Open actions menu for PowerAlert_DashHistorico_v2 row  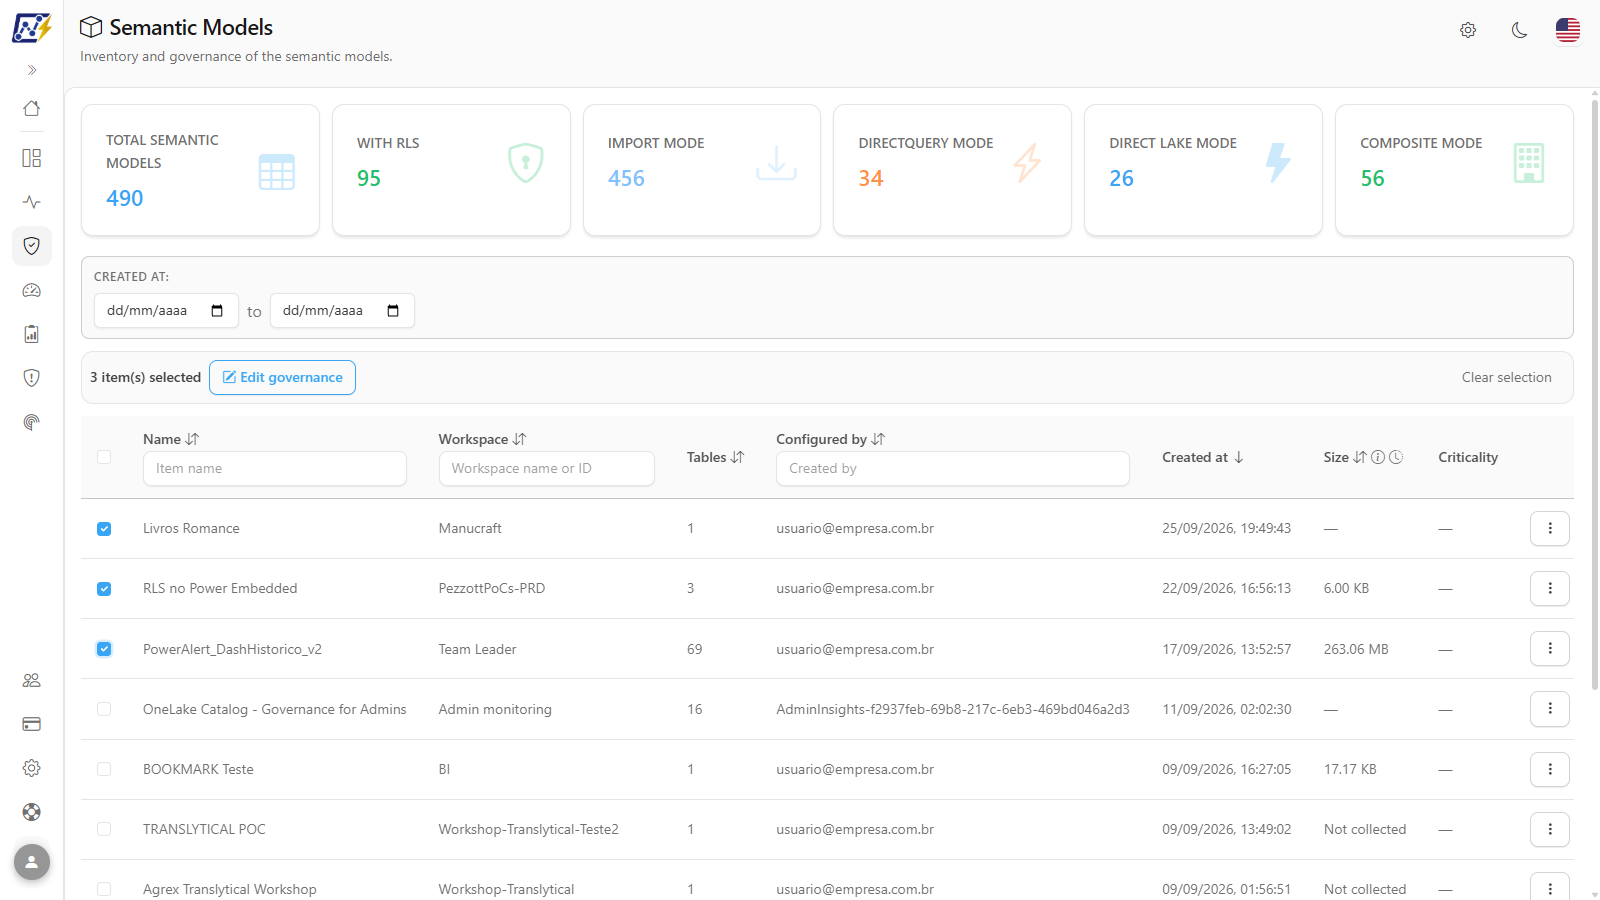click(1550, 648)
